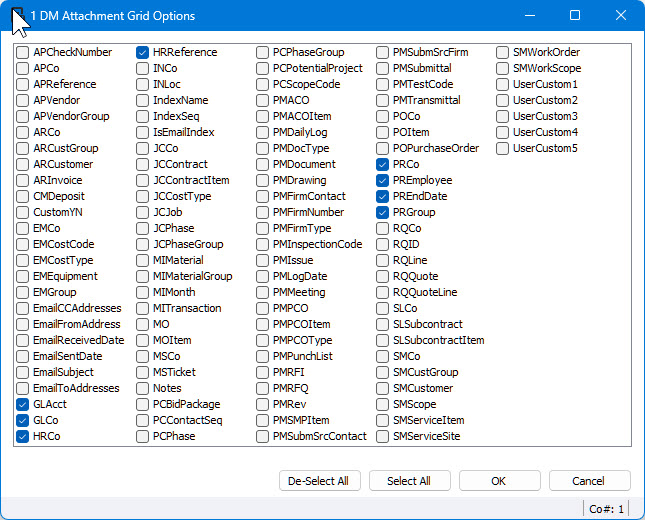This screenshot has width=645, height=520.
Task: Click the app icon in title bar
Action: click(17, 16)
